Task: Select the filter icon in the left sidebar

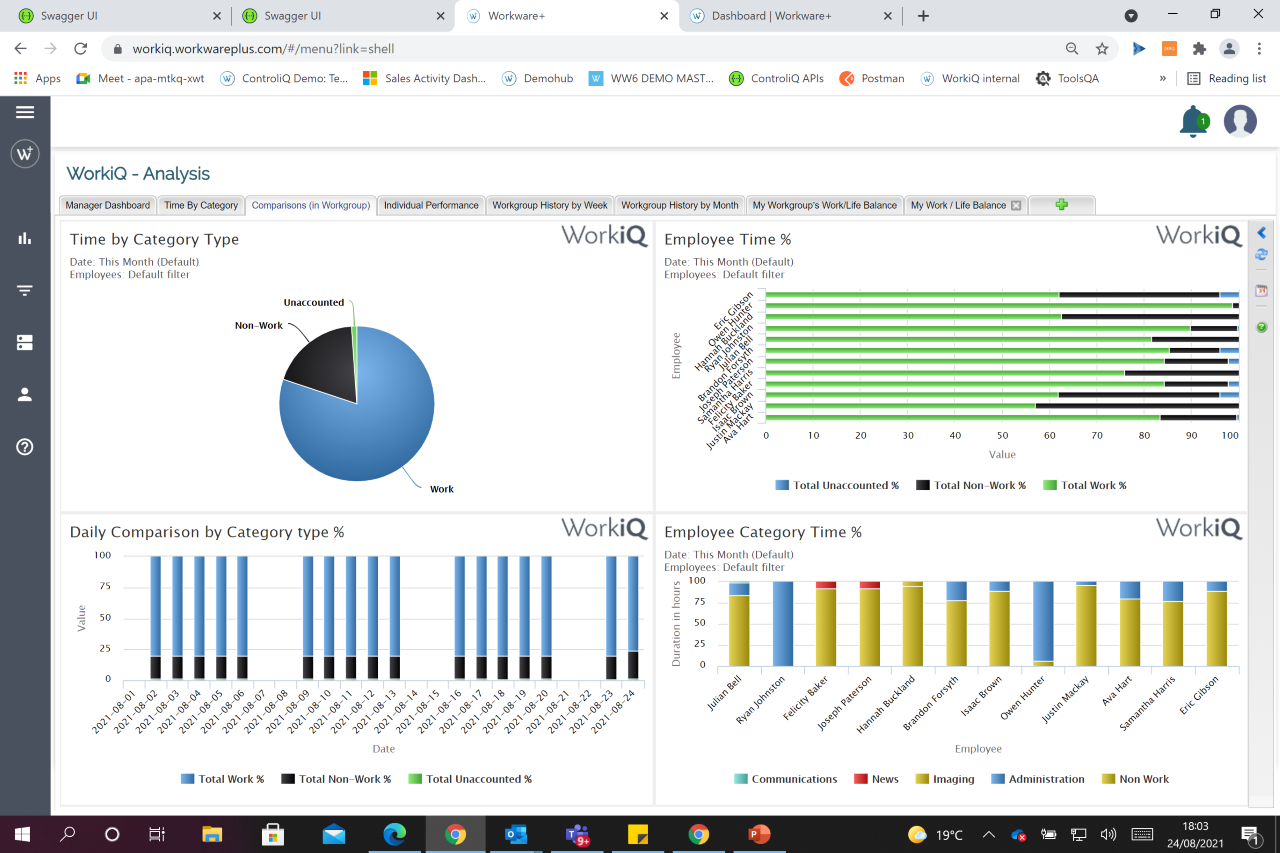Action: pos(24,290)
